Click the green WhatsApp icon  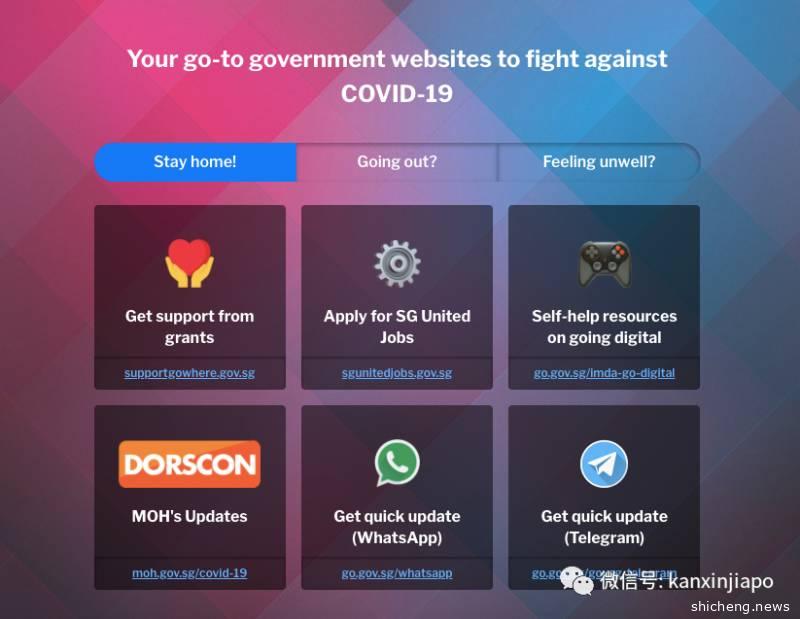click(397, 462)
